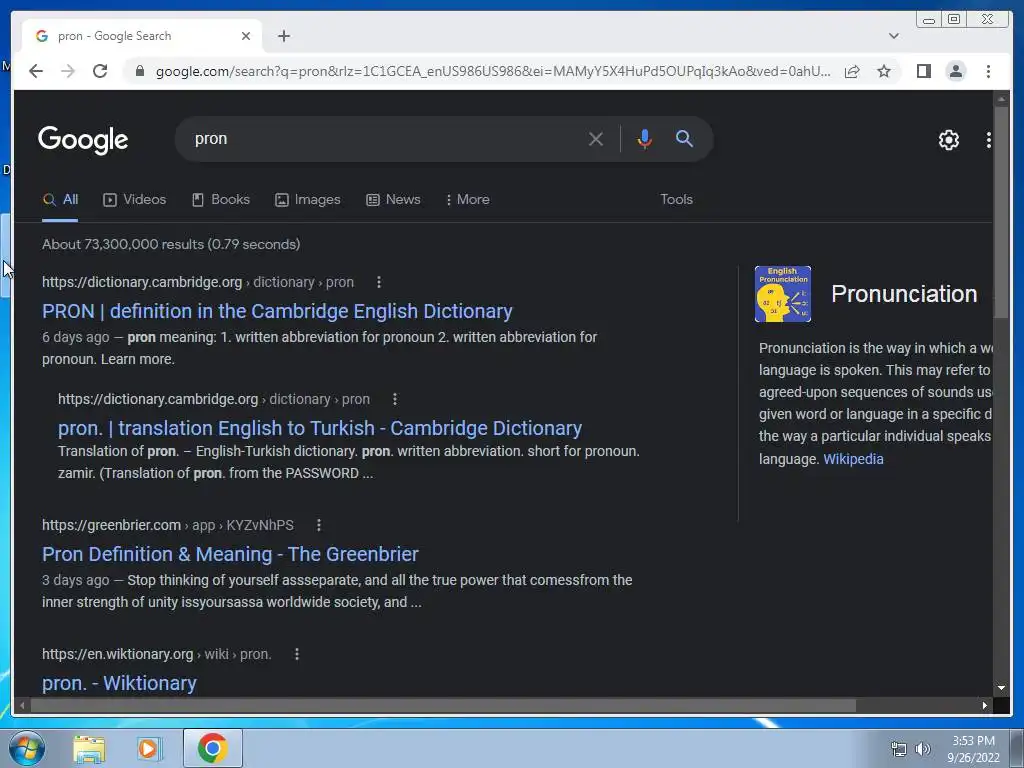1024x768 pixels.
Task: Click the browser forward arrow
Action: pyautogui.click(x=68, y=71)
